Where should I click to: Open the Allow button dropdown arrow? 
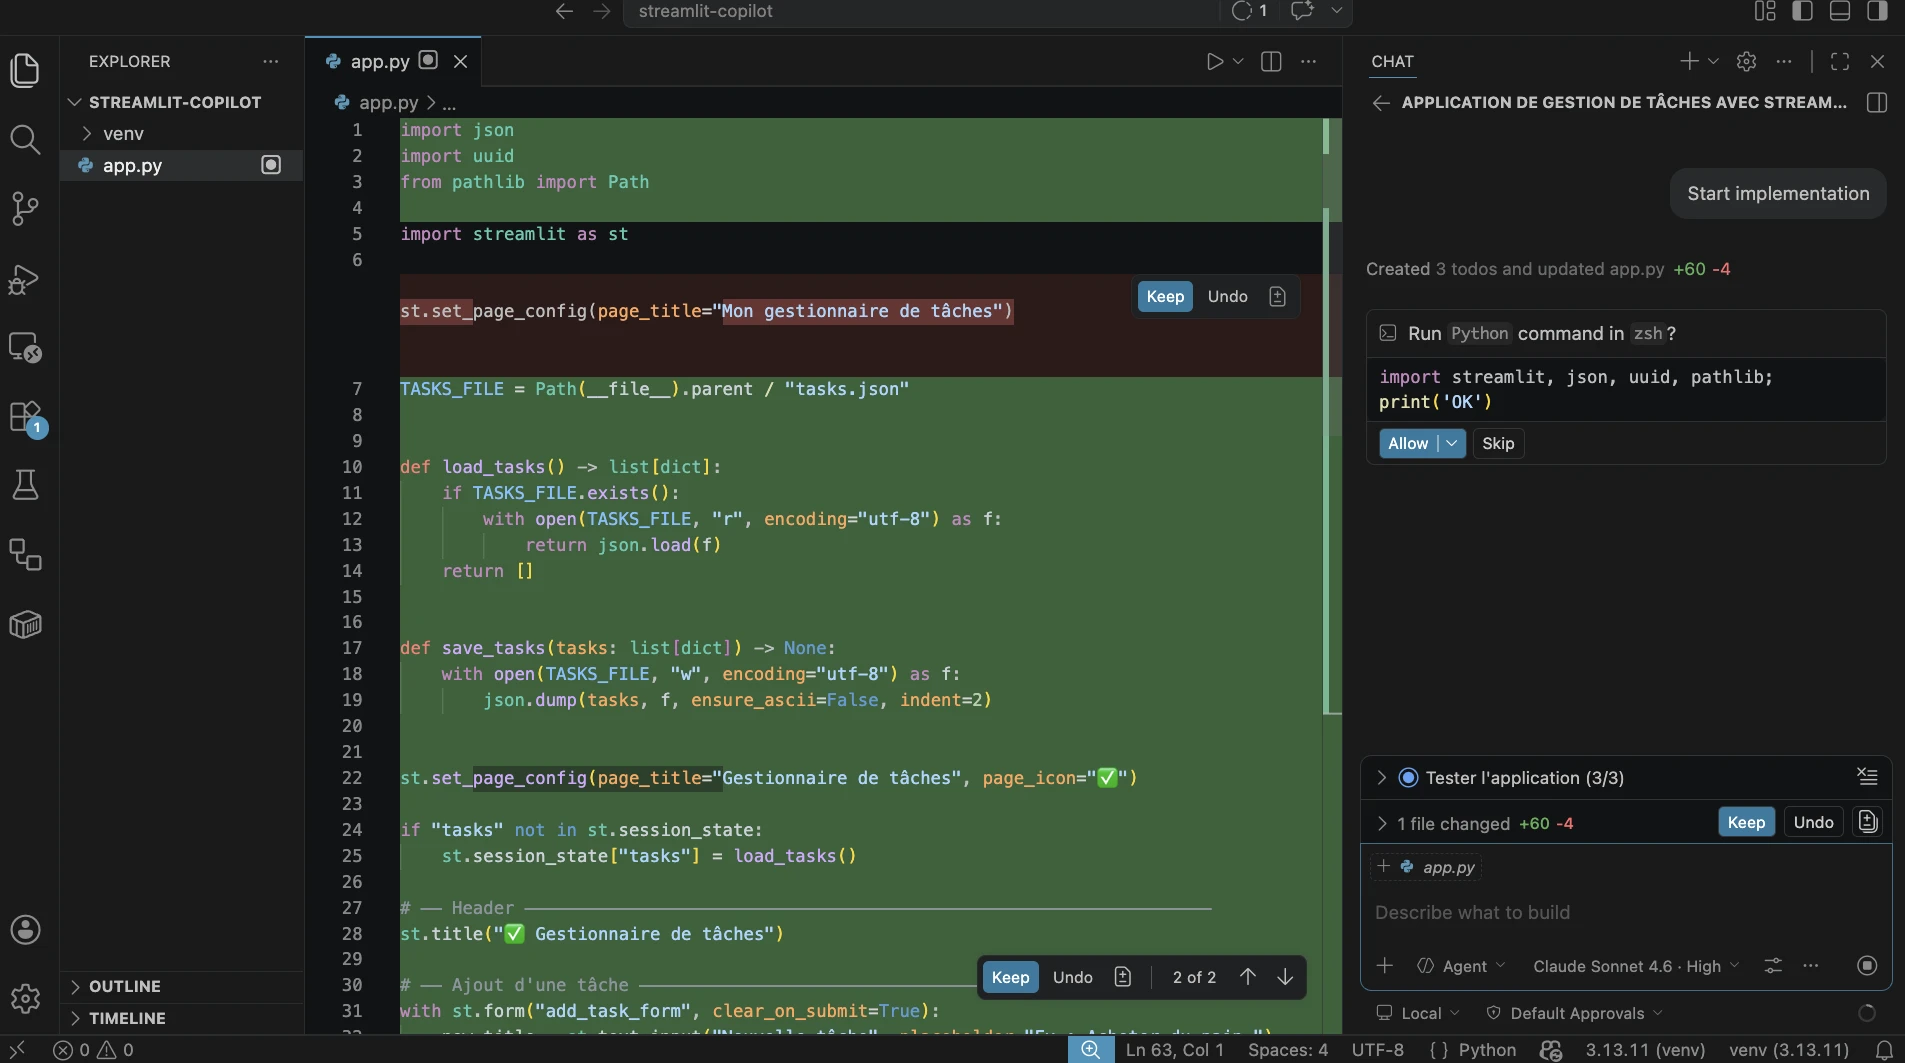point(1452,444)
